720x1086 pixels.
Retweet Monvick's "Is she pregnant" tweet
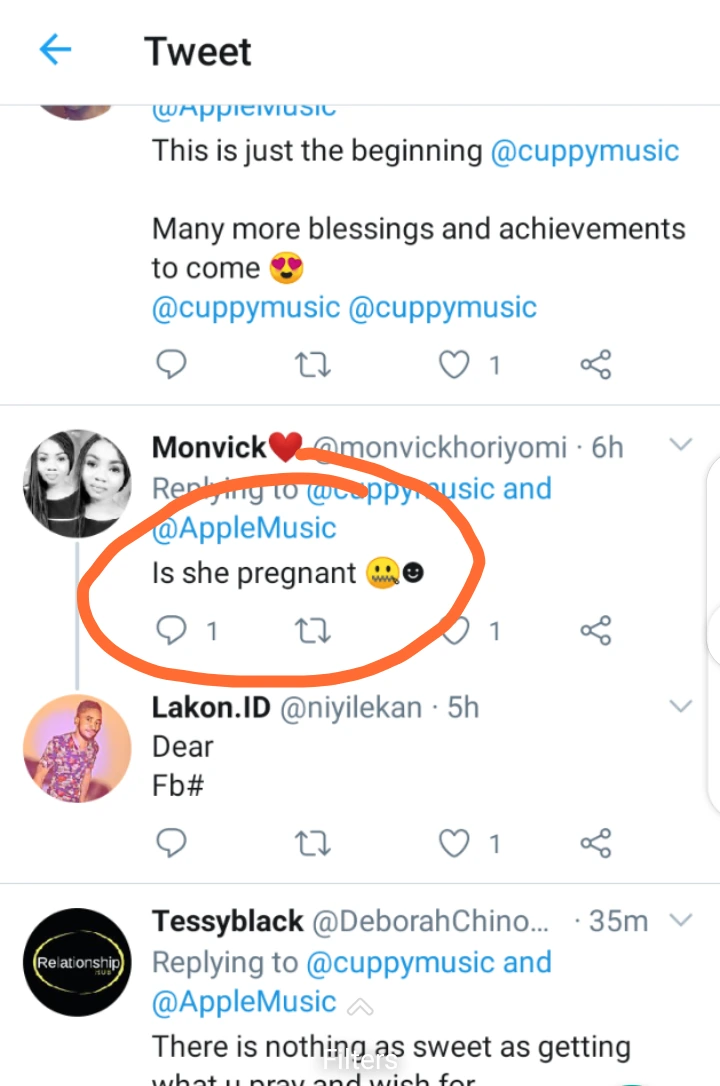(313, 631)
